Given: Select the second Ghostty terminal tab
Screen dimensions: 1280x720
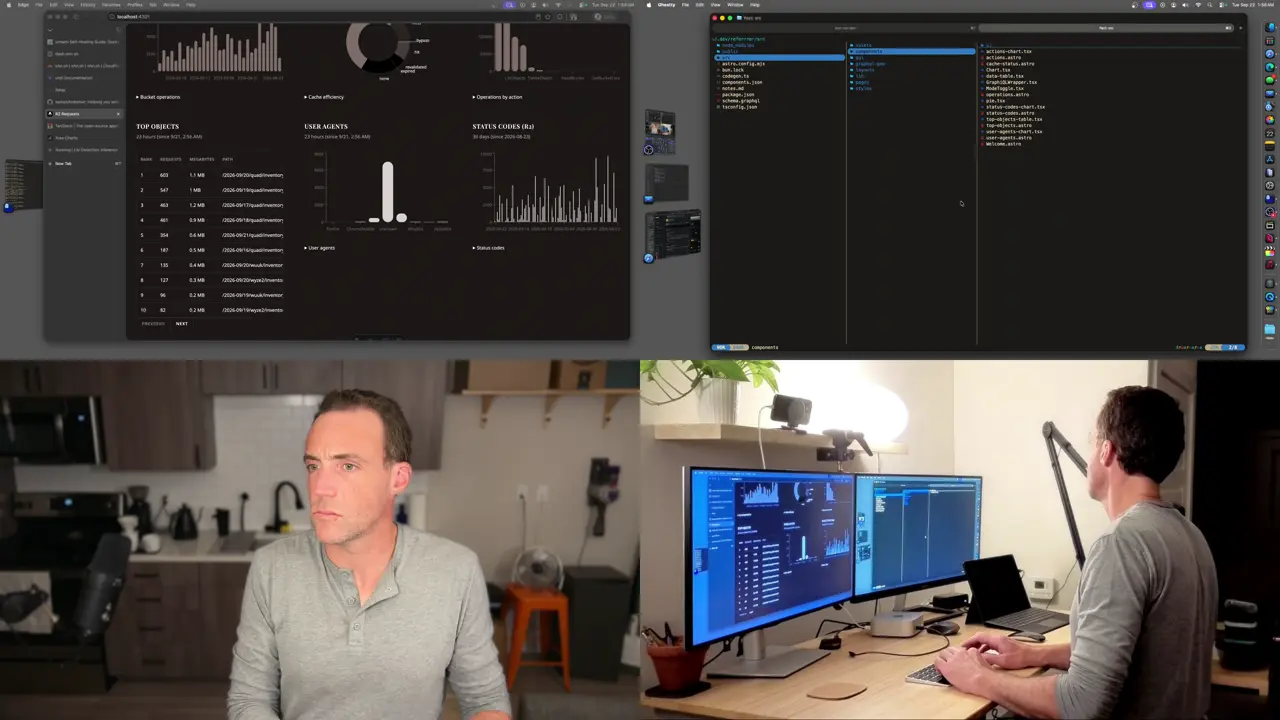Looking at the screenshot, I should (x=1105, y=28).
